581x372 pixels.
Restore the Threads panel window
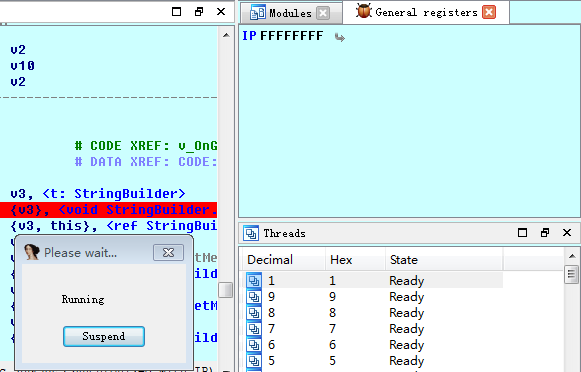pos(545,233)
